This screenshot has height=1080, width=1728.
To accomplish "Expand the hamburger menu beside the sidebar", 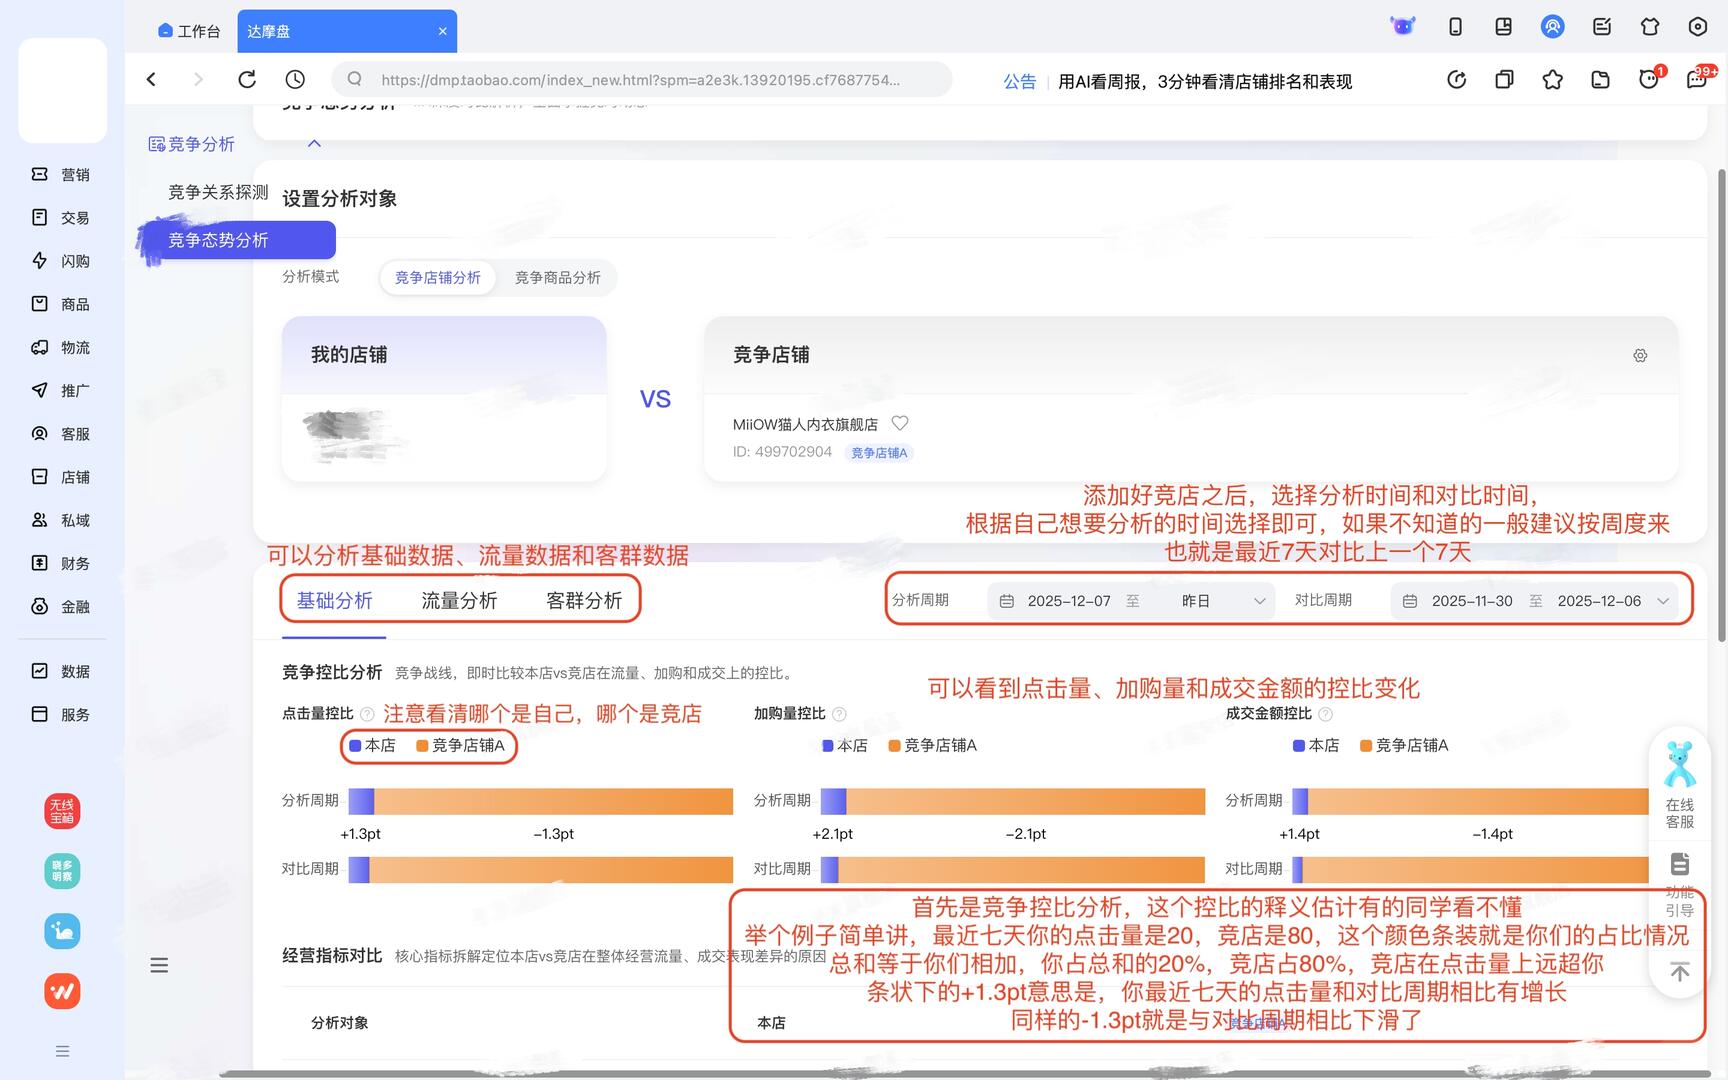I will click(x=159, y=965).
